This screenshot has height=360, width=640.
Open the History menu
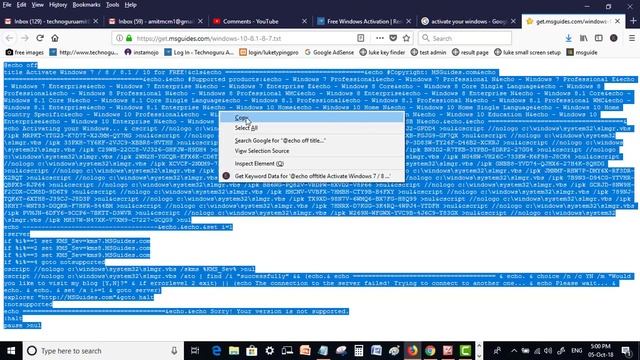pos(58,5)
